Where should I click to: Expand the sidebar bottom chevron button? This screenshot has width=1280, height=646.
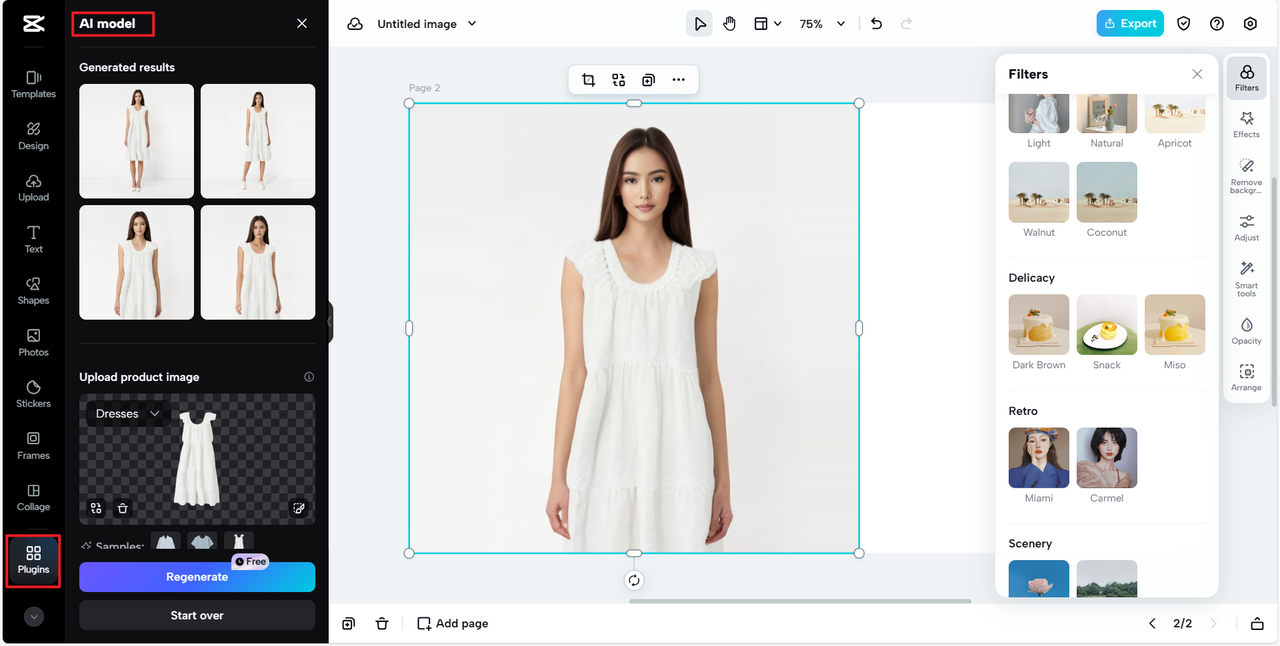(x=34, y=617)
